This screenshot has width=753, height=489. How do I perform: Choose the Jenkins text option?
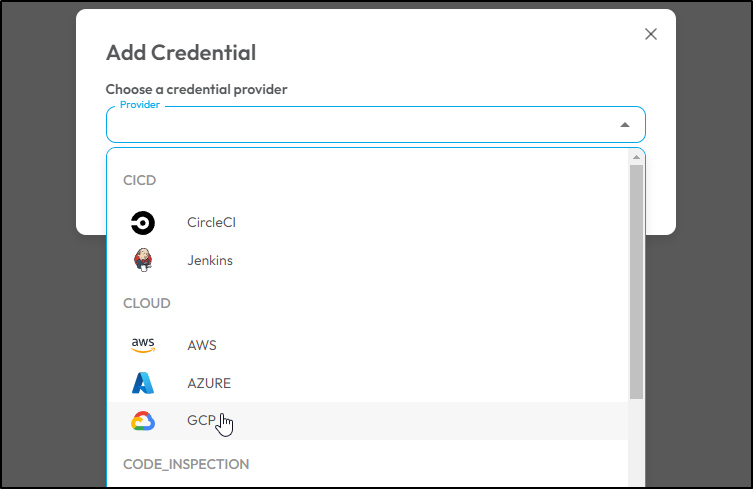[210, 260]
